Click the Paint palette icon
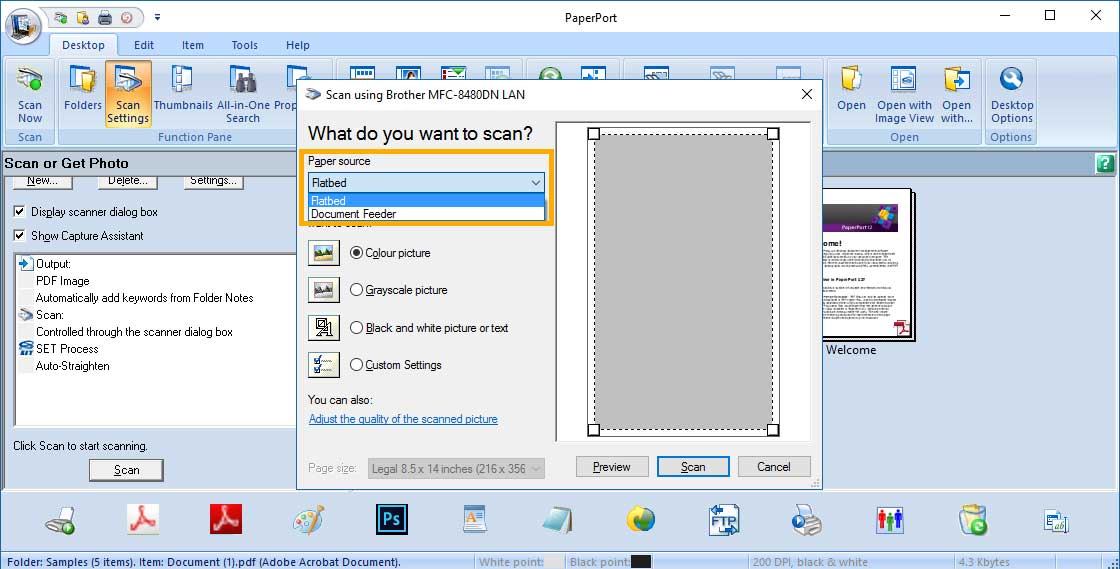 (309, 520)
